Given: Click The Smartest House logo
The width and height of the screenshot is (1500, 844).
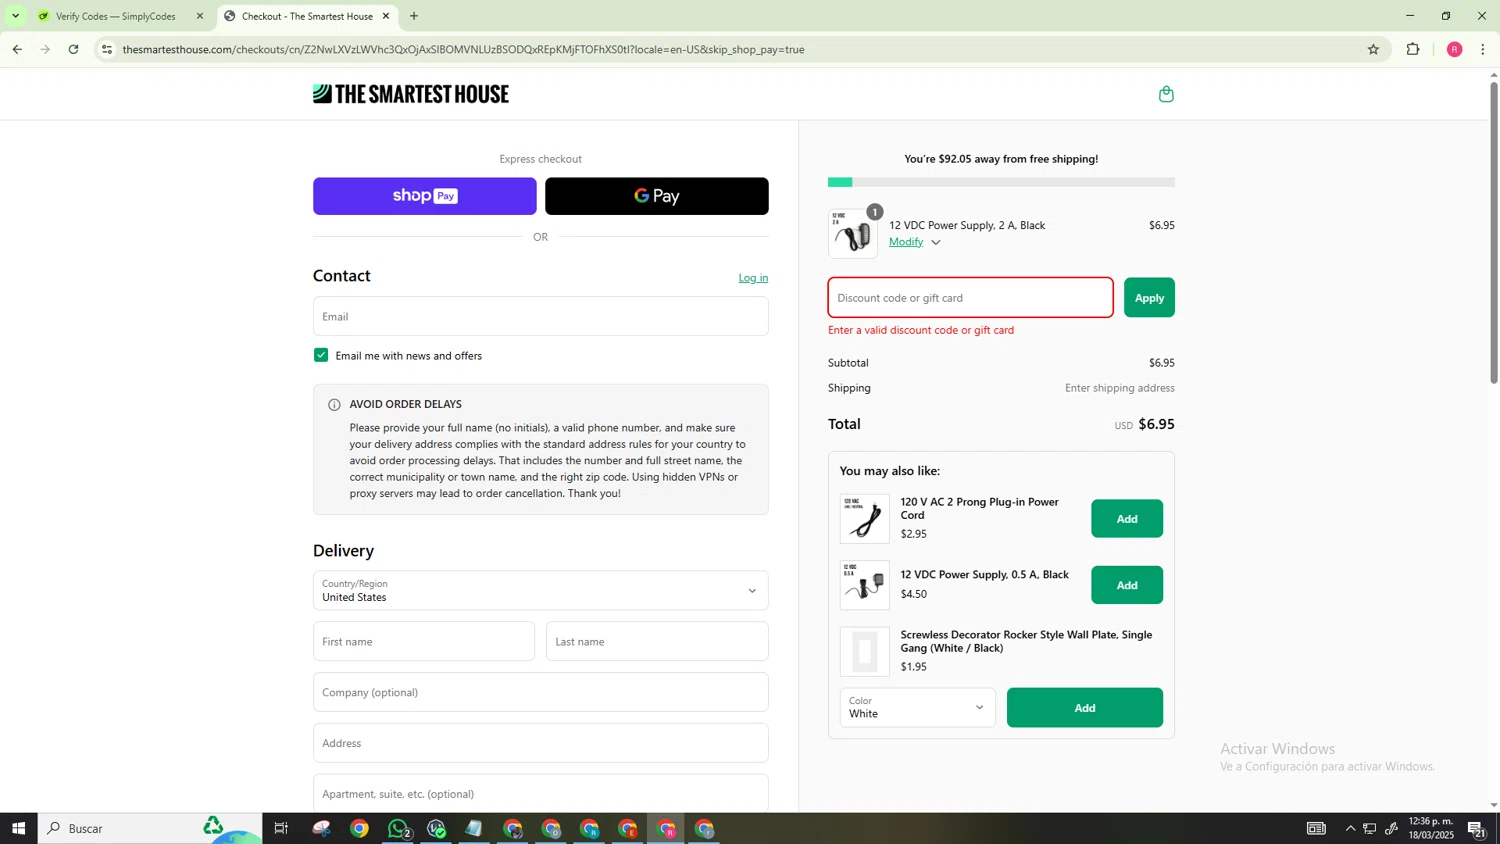Looking at the screenshot, I should (411, 94).
